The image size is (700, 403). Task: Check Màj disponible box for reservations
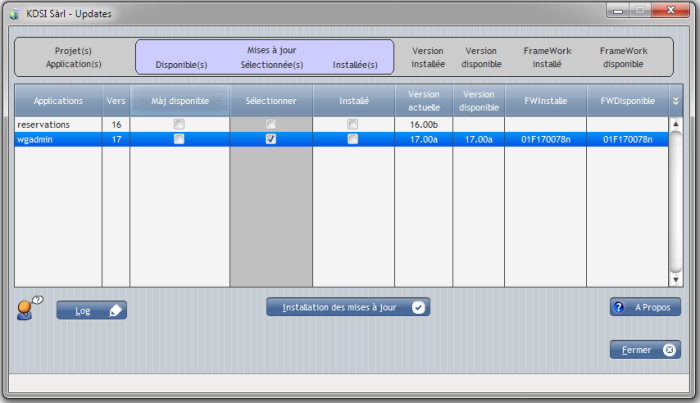[x=179, y=125]
